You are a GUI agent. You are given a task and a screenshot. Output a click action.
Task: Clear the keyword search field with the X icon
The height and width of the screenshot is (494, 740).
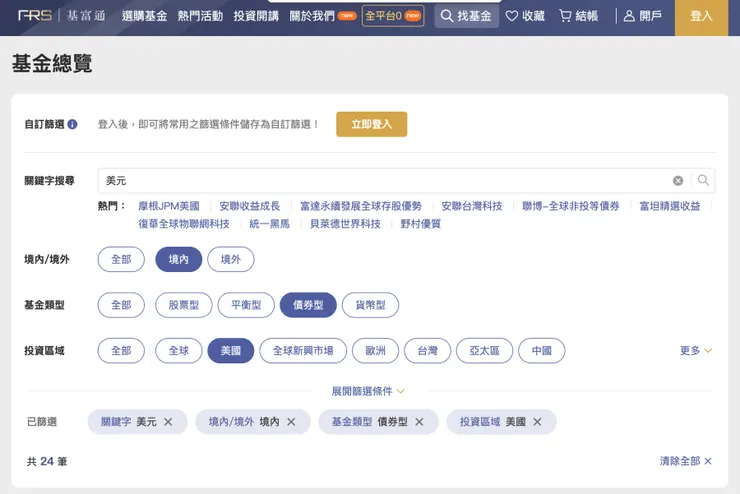(678, 181)
